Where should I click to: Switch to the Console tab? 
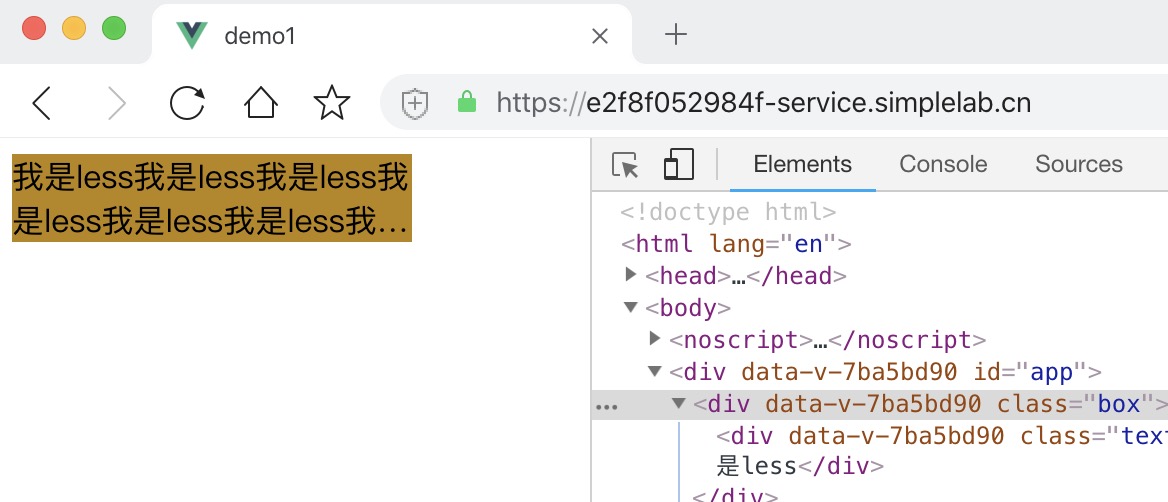943,164
